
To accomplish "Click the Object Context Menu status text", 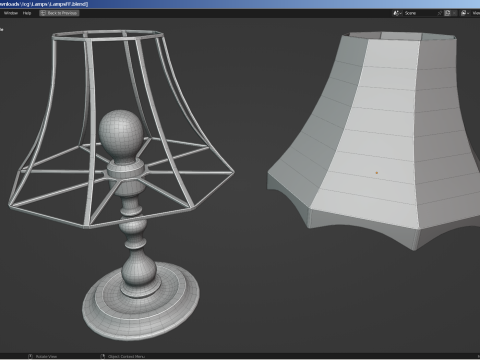I will (127, 357).
